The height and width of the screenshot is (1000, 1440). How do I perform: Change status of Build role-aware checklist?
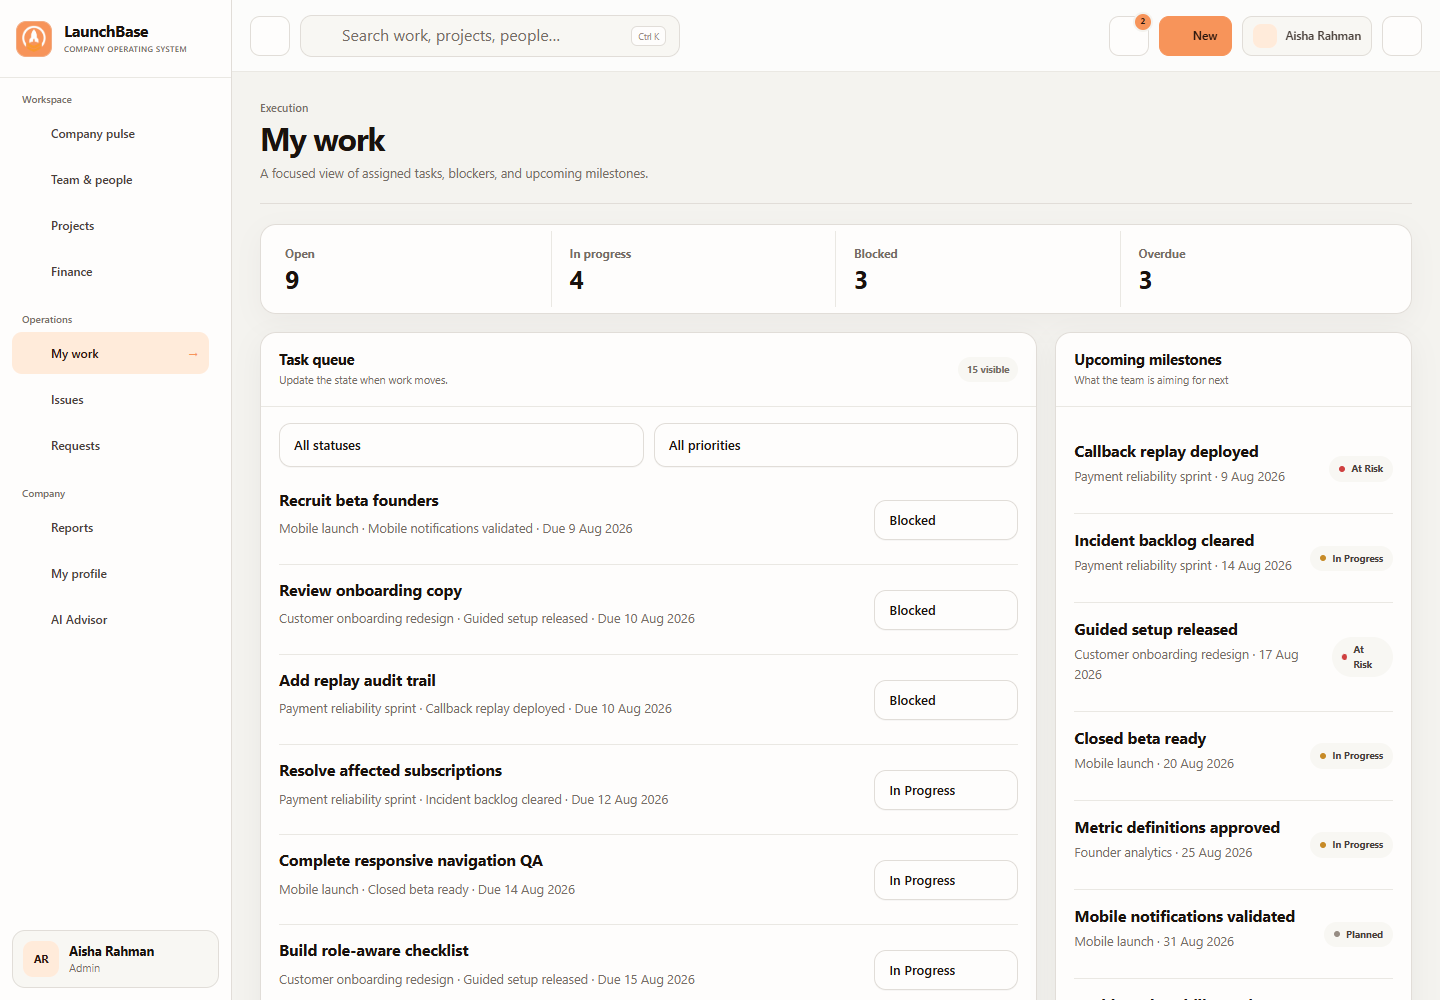(946, 970)
